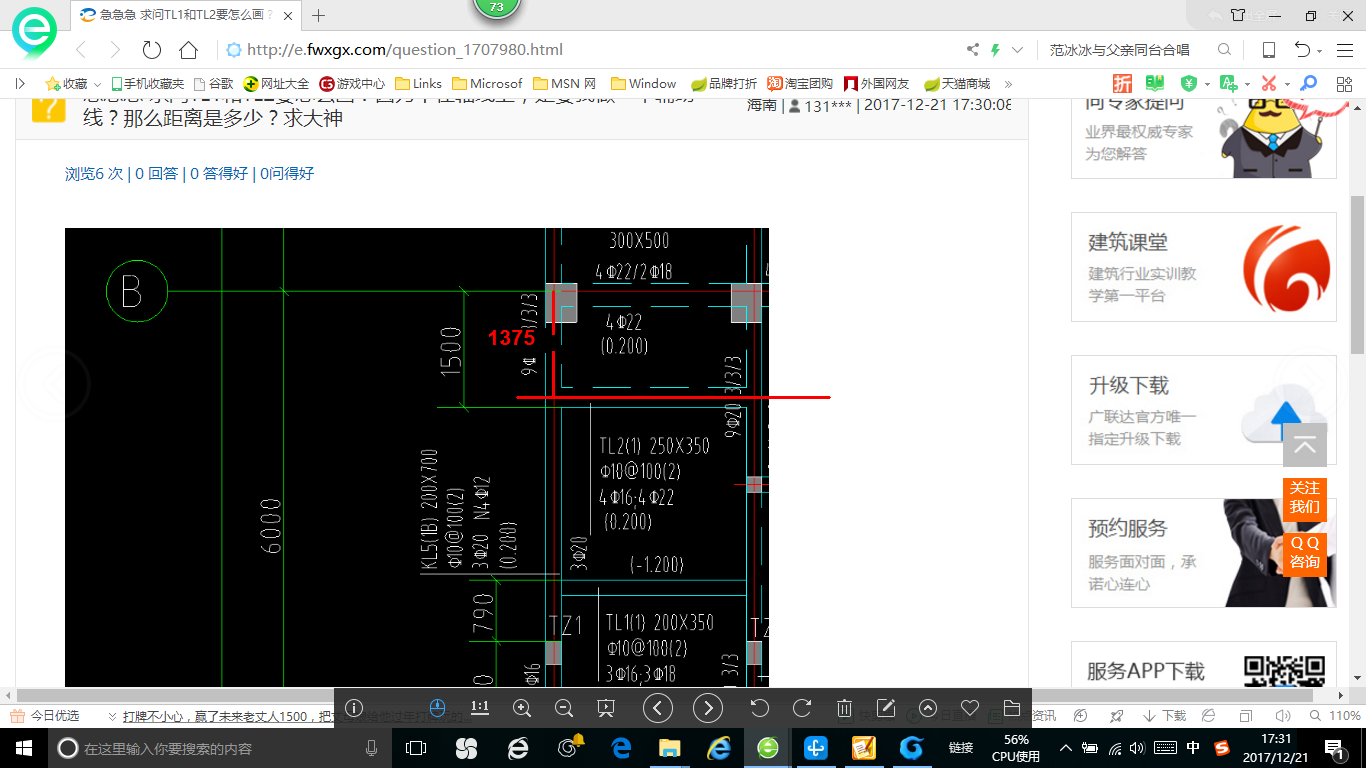Click the up-arrow circle icon in viewer toolbar
The width and height of the screenshot is (1366, 768).
click(x=928, y=708)
